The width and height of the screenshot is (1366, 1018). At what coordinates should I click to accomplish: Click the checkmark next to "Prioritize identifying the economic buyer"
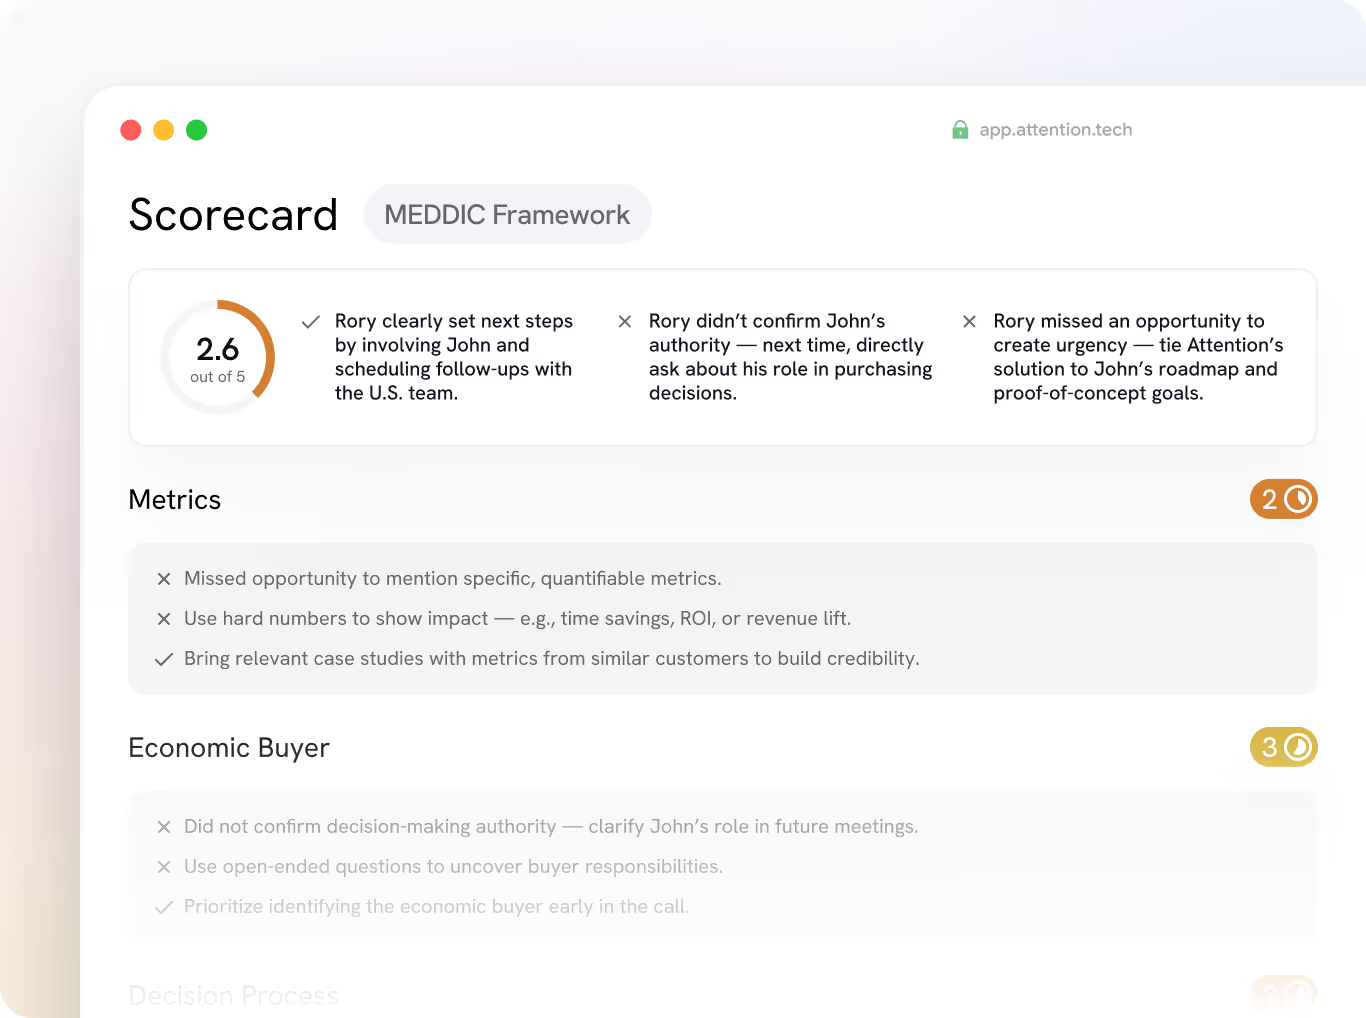(164, 908)
